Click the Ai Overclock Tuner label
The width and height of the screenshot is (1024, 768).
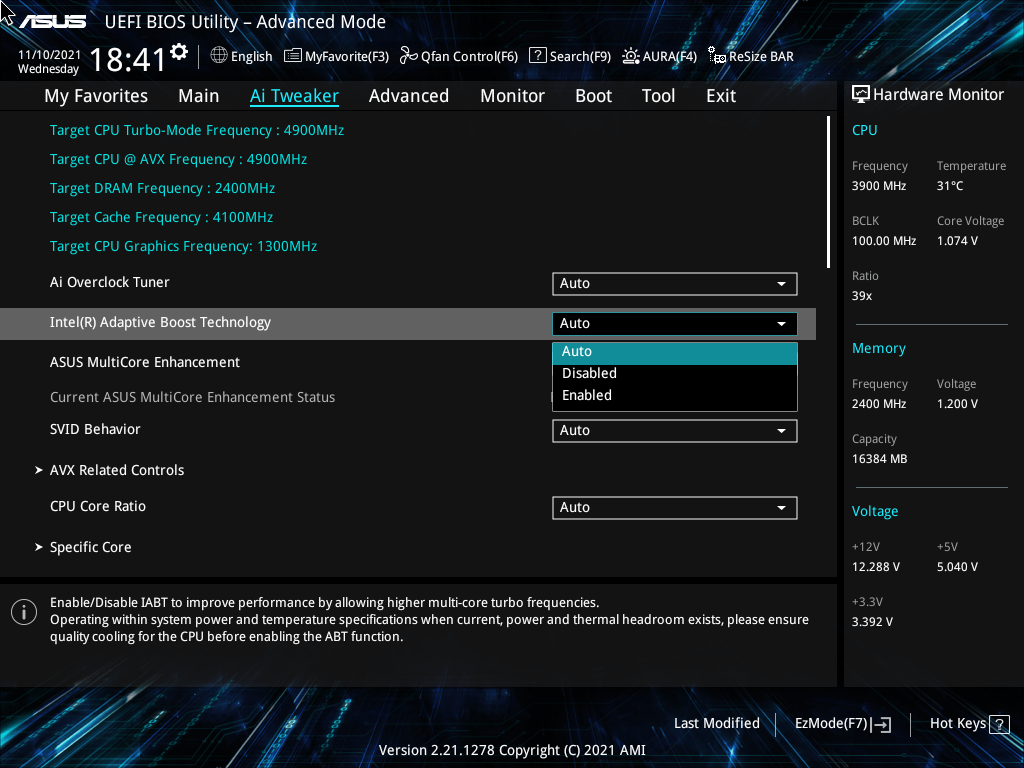tap(109, 283)
